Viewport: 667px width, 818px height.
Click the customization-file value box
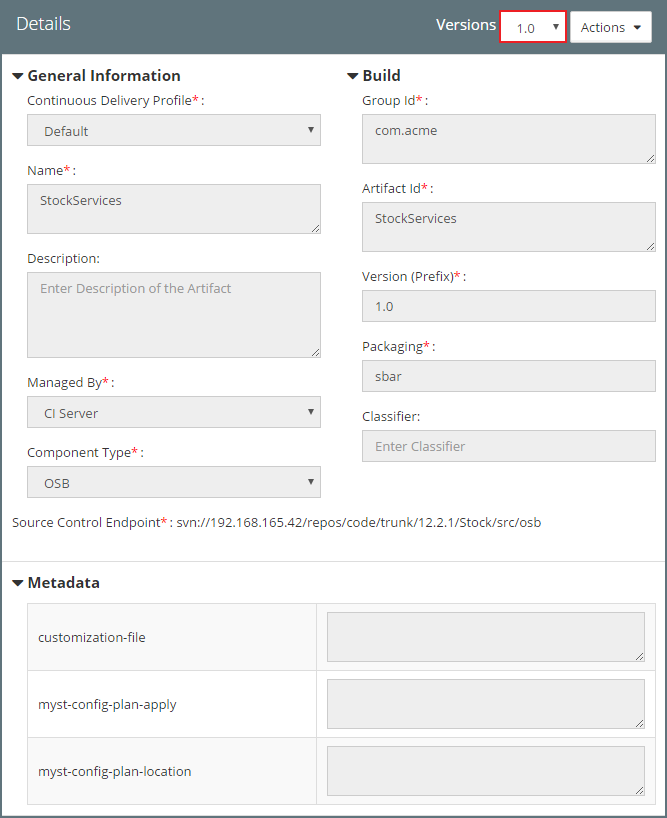[x=485, y=637]
